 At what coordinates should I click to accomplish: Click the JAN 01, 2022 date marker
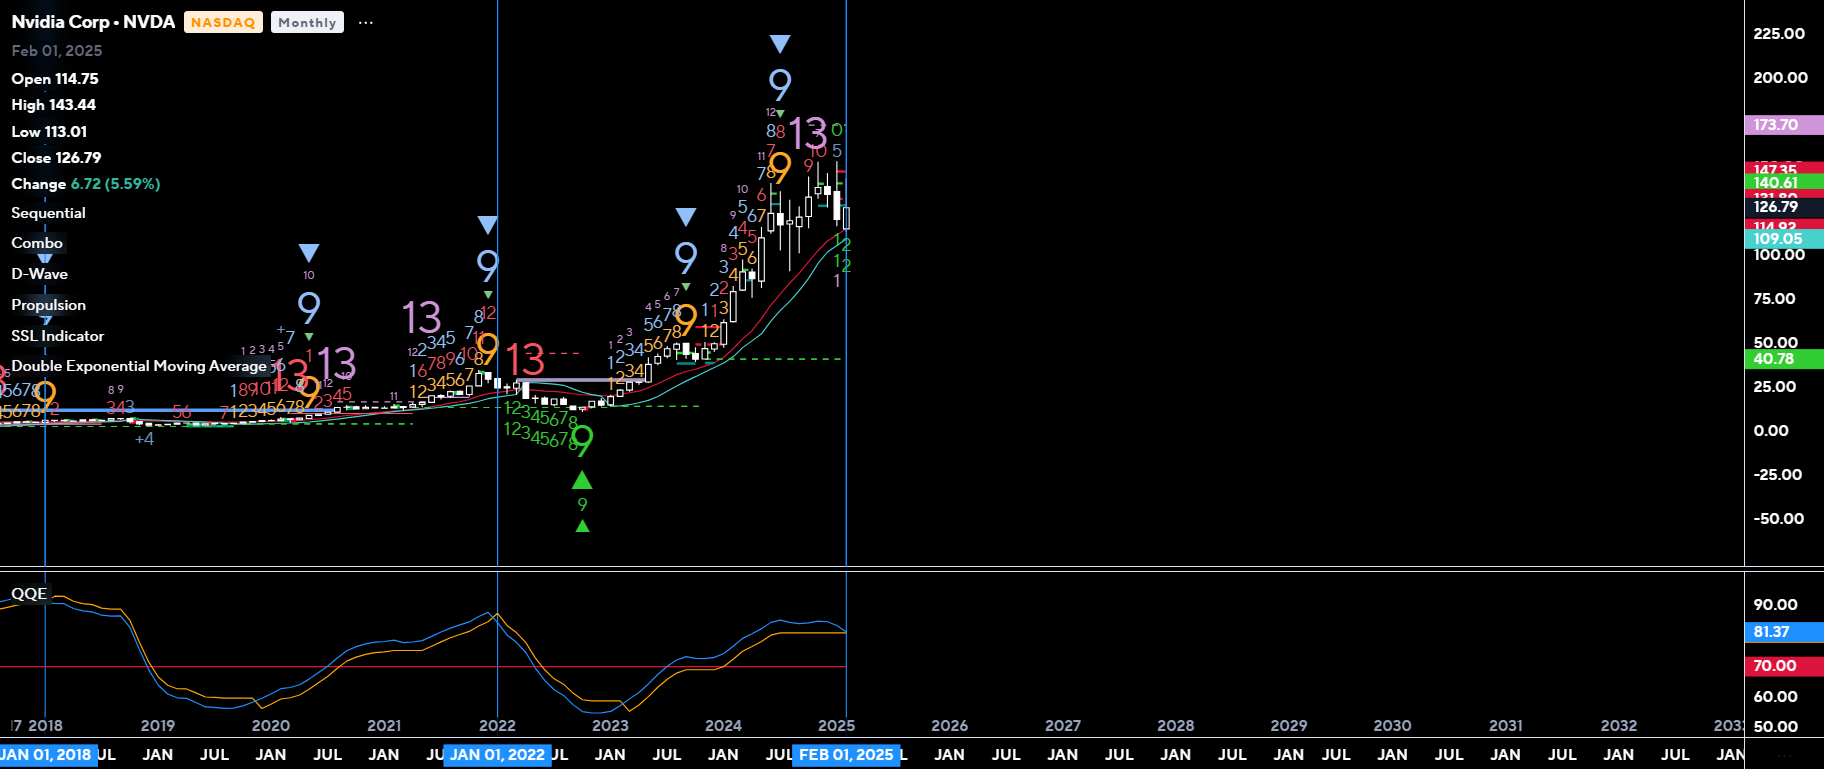tap(497, 755)
